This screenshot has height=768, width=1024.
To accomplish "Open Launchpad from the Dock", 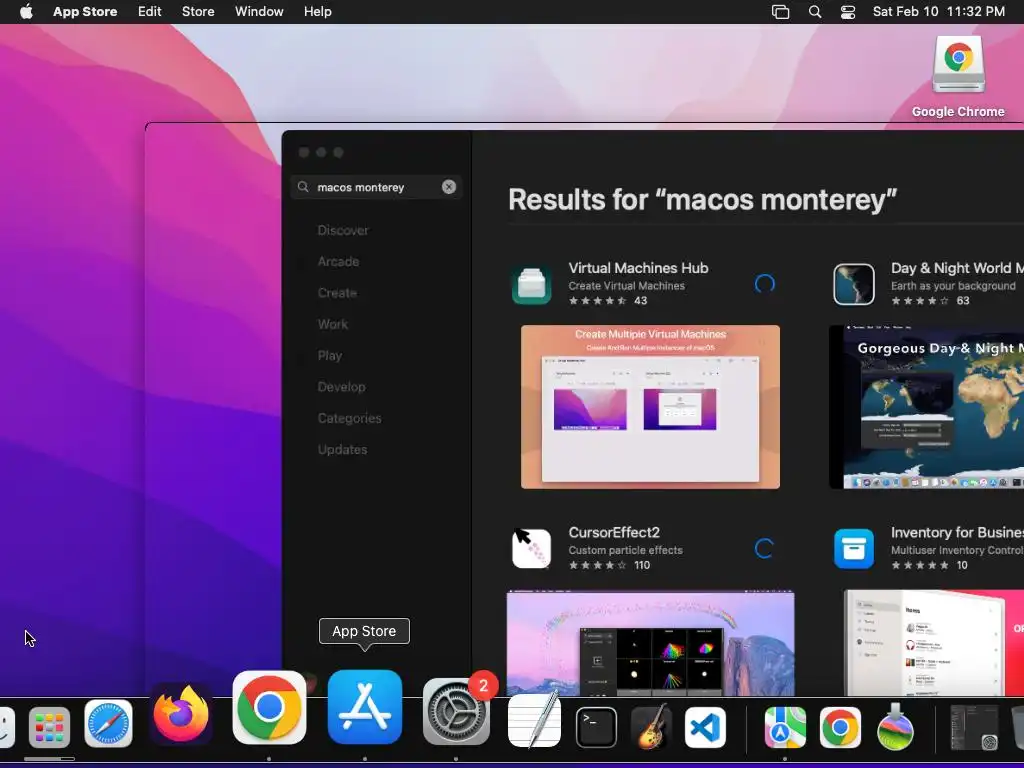I will pos(50,727).
